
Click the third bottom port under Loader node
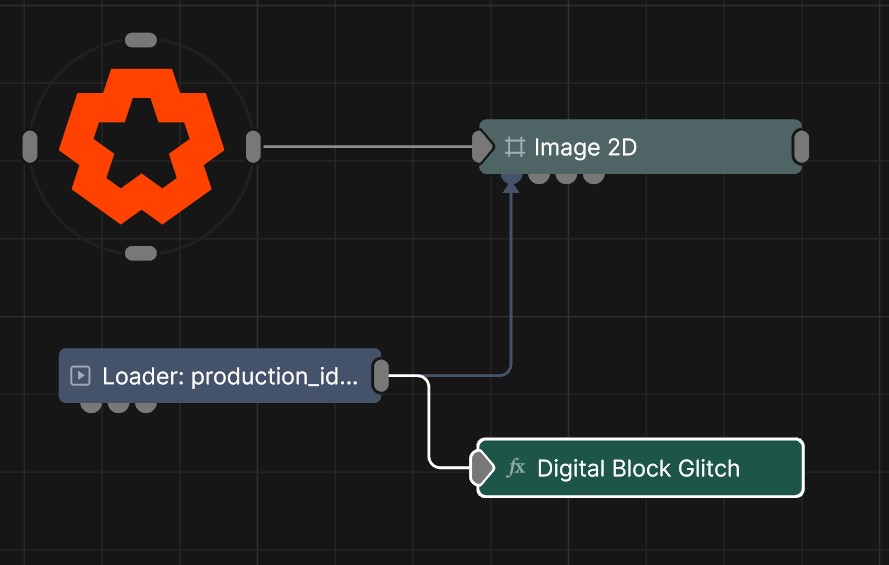pos(146,405)
